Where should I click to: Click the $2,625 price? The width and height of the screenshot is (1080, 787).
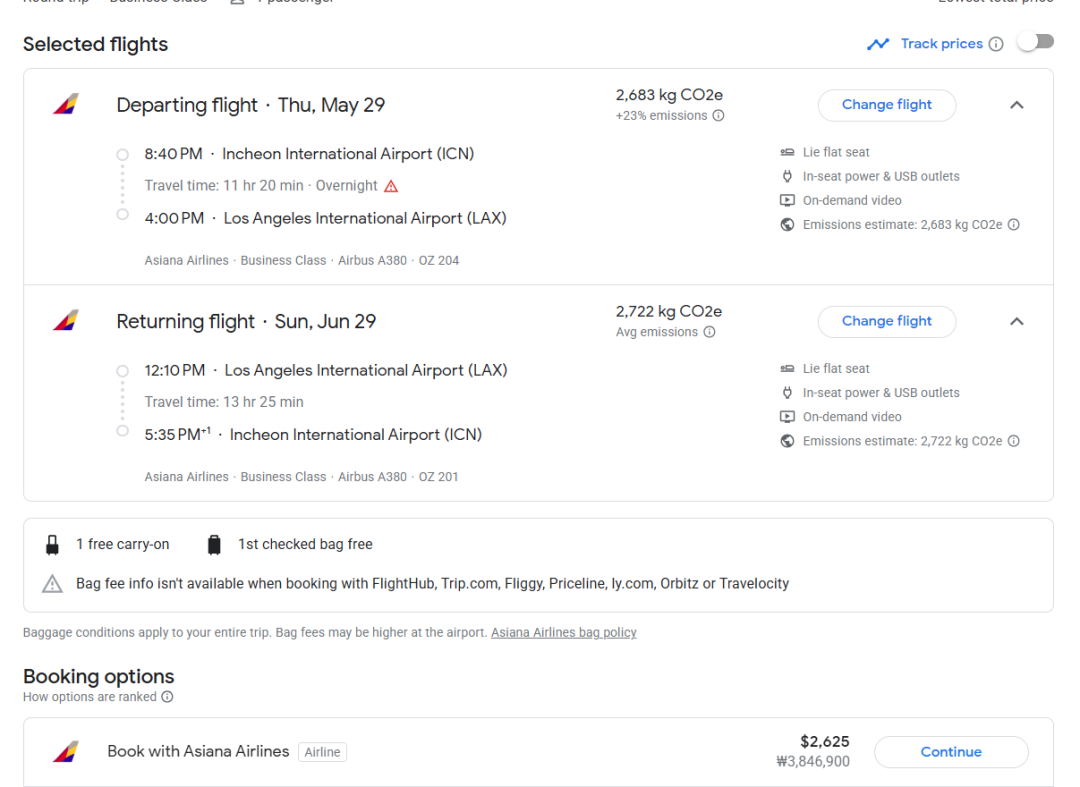[824, 742]
